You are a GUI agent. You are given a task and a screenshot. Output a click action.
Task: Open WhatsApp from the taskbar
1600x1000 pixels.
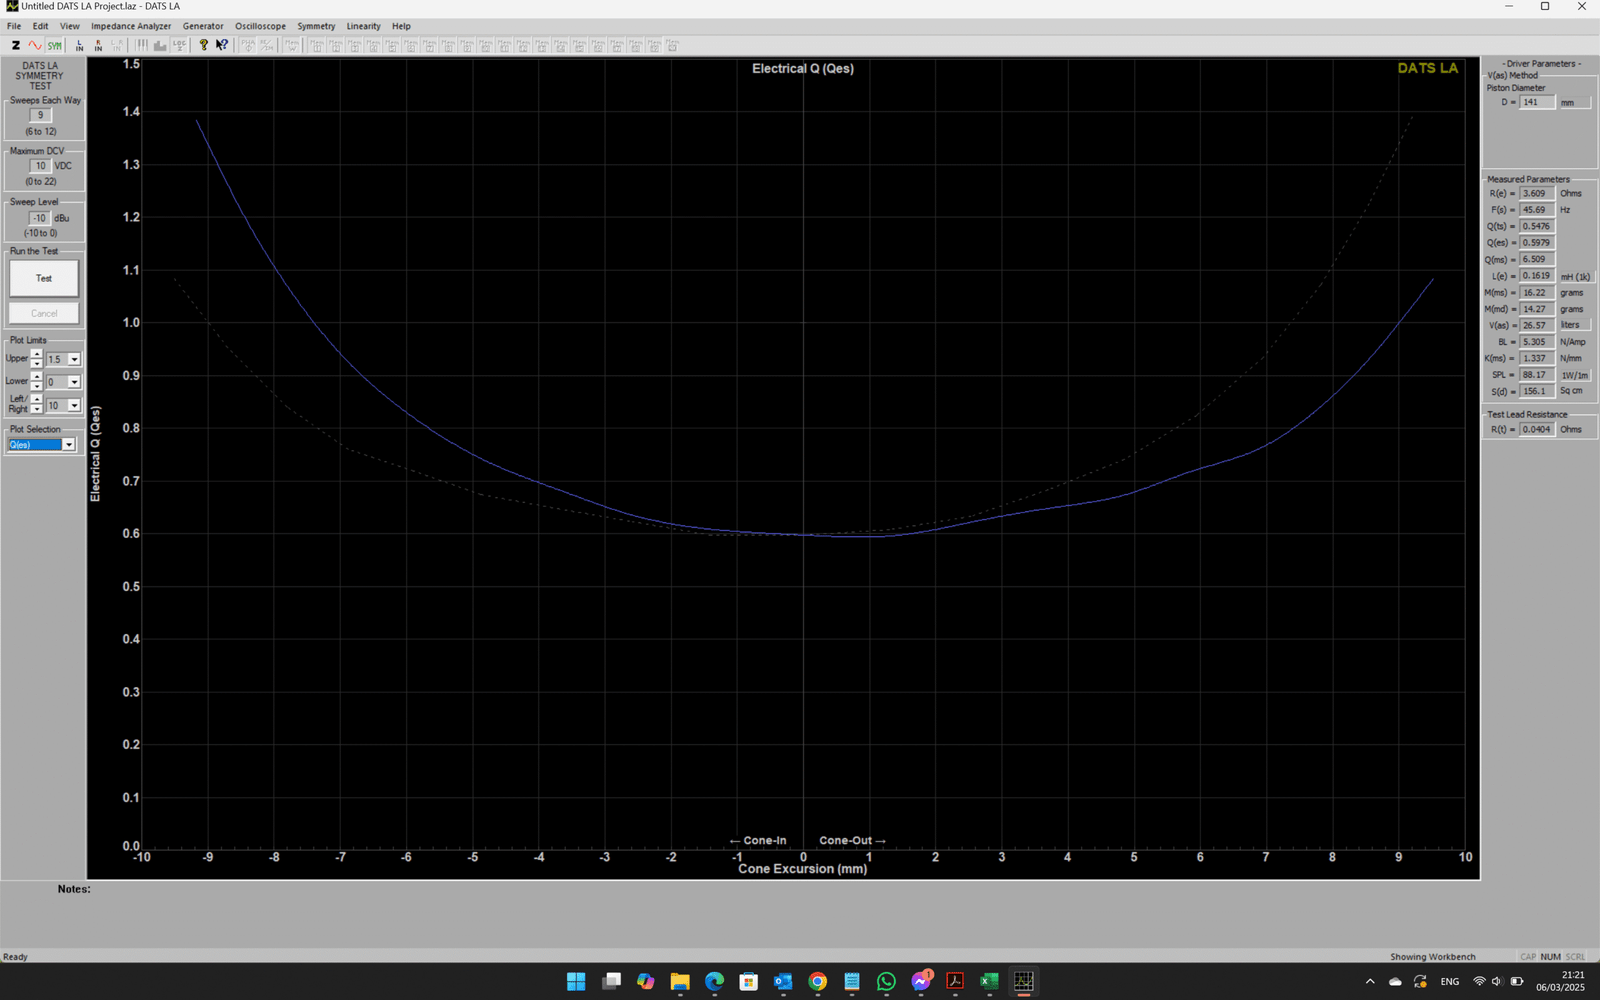(886, 981)
